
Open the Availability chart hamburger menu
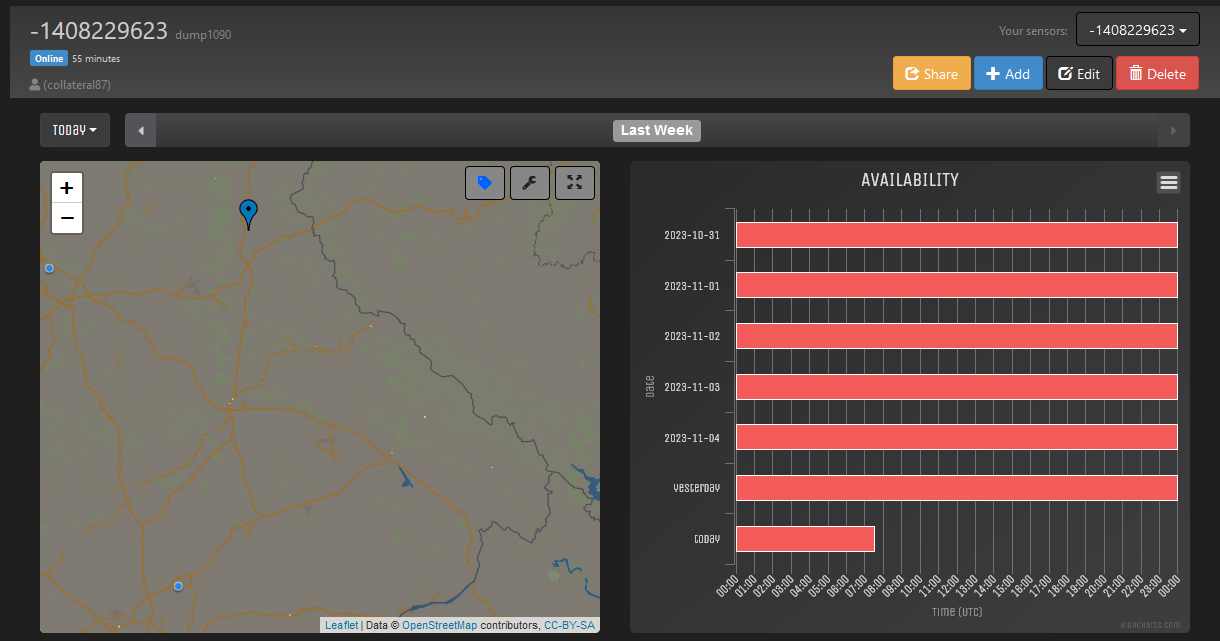[1168, 182]
